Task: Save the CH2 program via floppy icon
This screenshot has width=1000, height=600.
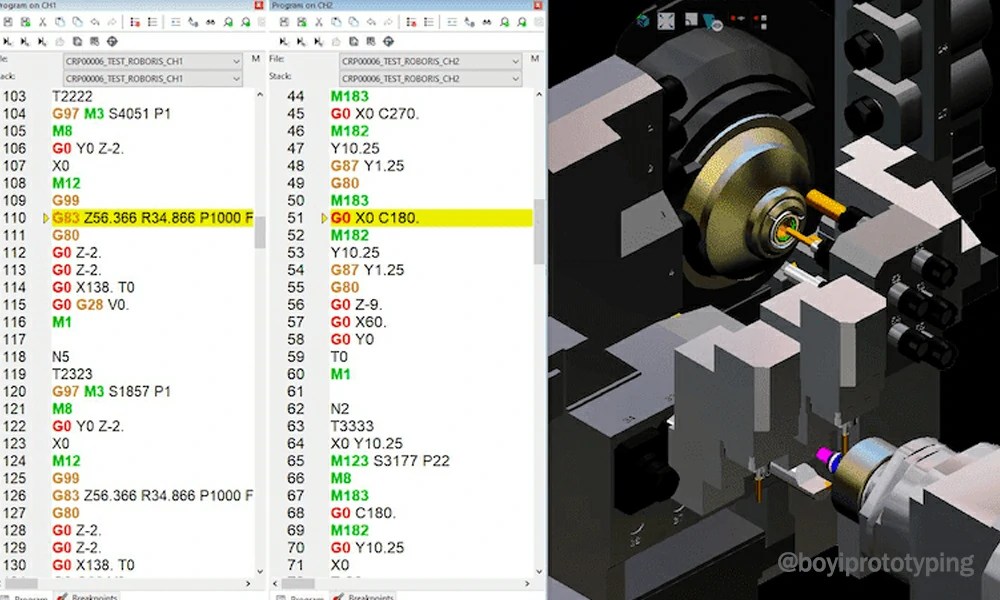Action: click(x=284, y=22)
